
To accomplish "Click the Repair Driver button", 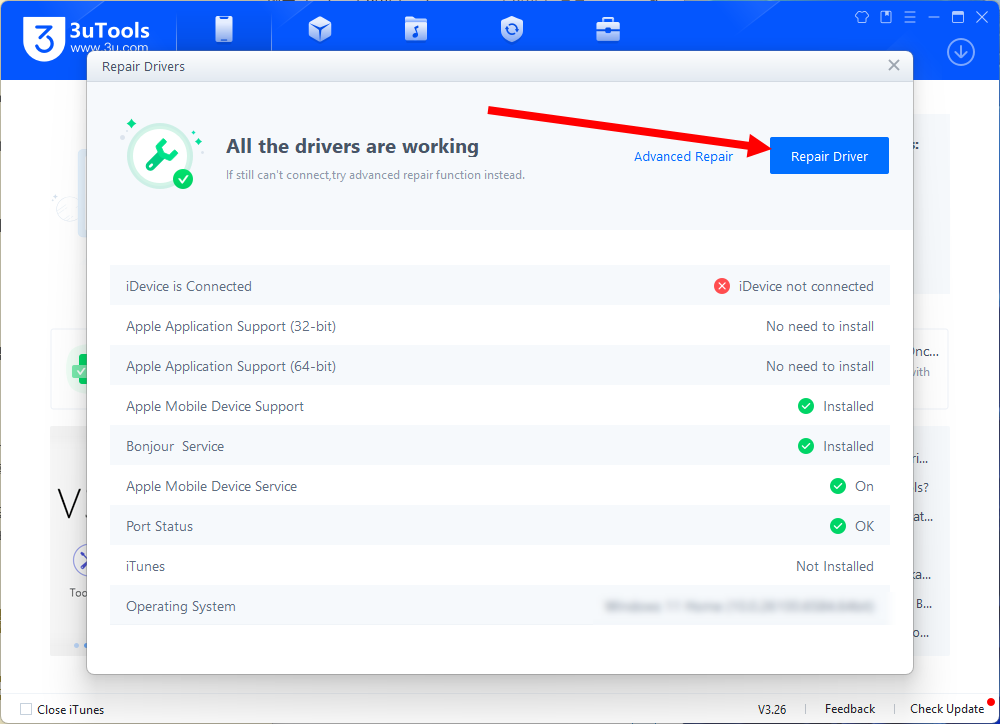I will coord(829,156).
